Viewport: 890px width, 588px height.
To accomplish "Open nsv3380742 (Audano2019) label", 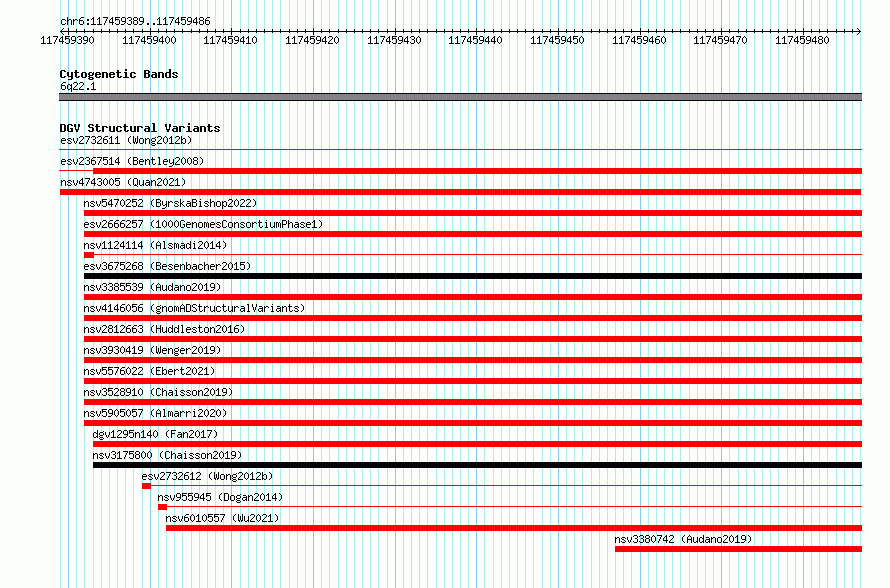I will click(683, 539).
